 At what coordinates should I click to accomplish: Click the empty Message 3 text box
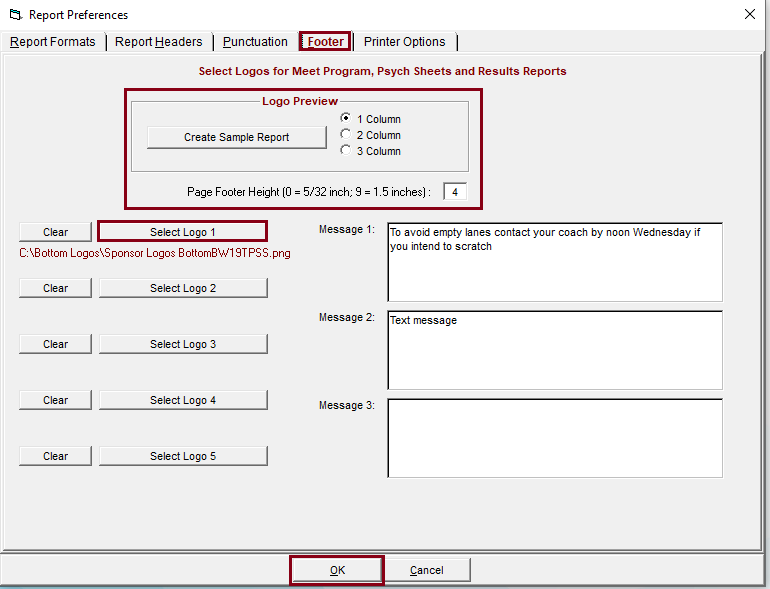point(554,438)
